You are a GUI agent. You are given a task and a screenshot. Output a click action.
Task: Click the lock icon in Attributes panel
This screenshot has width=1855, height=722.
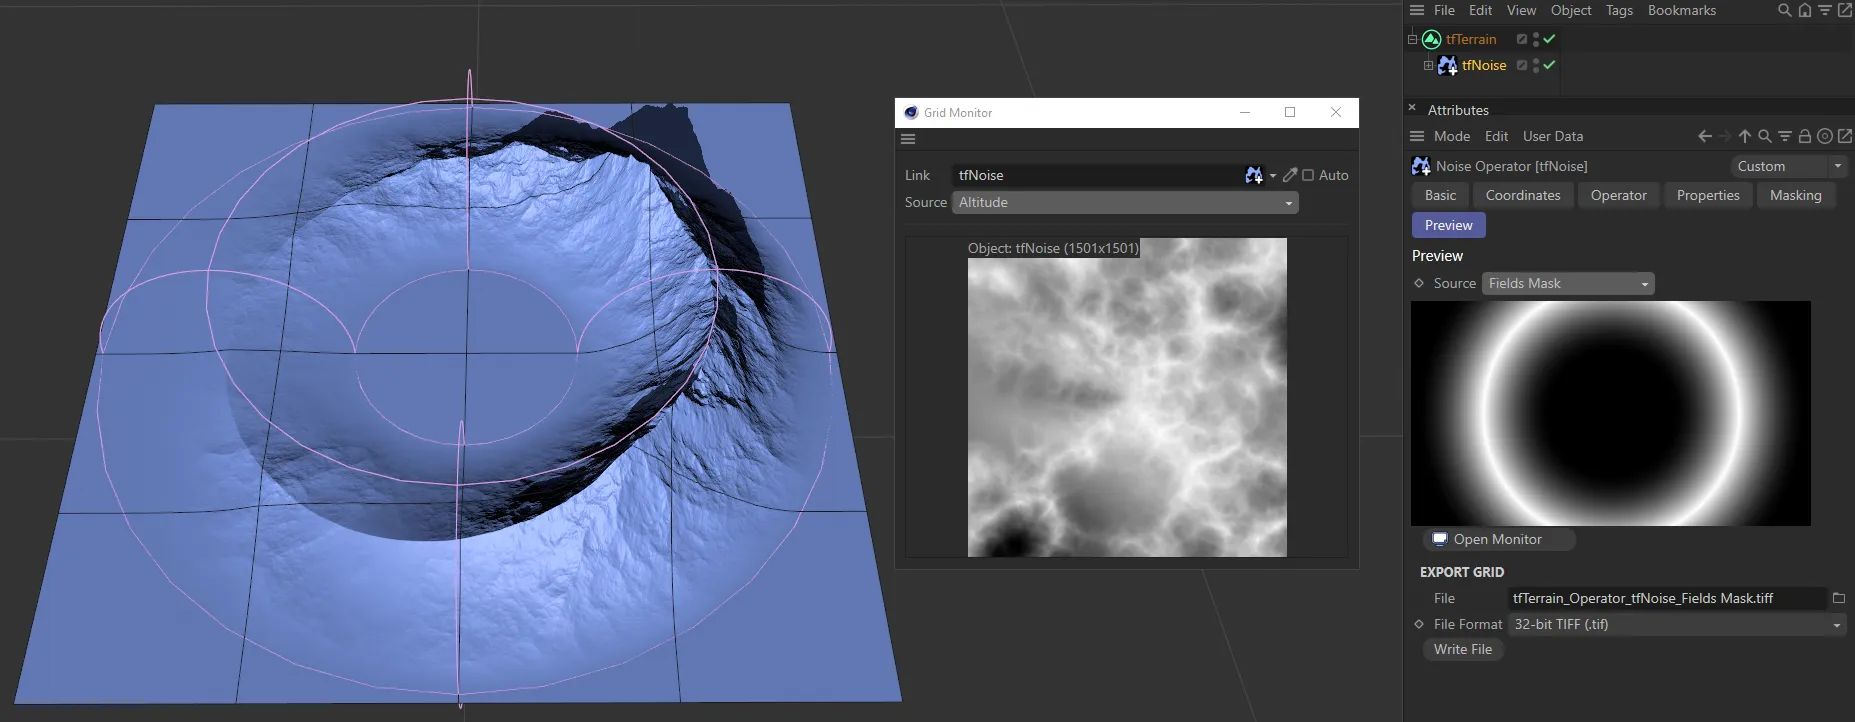(1805, 136)
